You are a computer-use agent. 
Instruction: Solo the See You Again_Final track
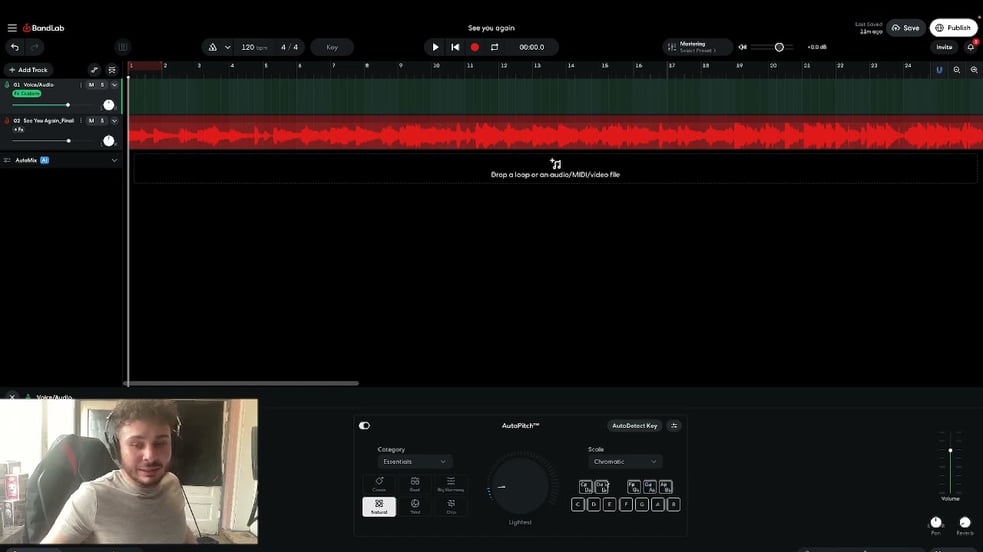coord(102,120)
